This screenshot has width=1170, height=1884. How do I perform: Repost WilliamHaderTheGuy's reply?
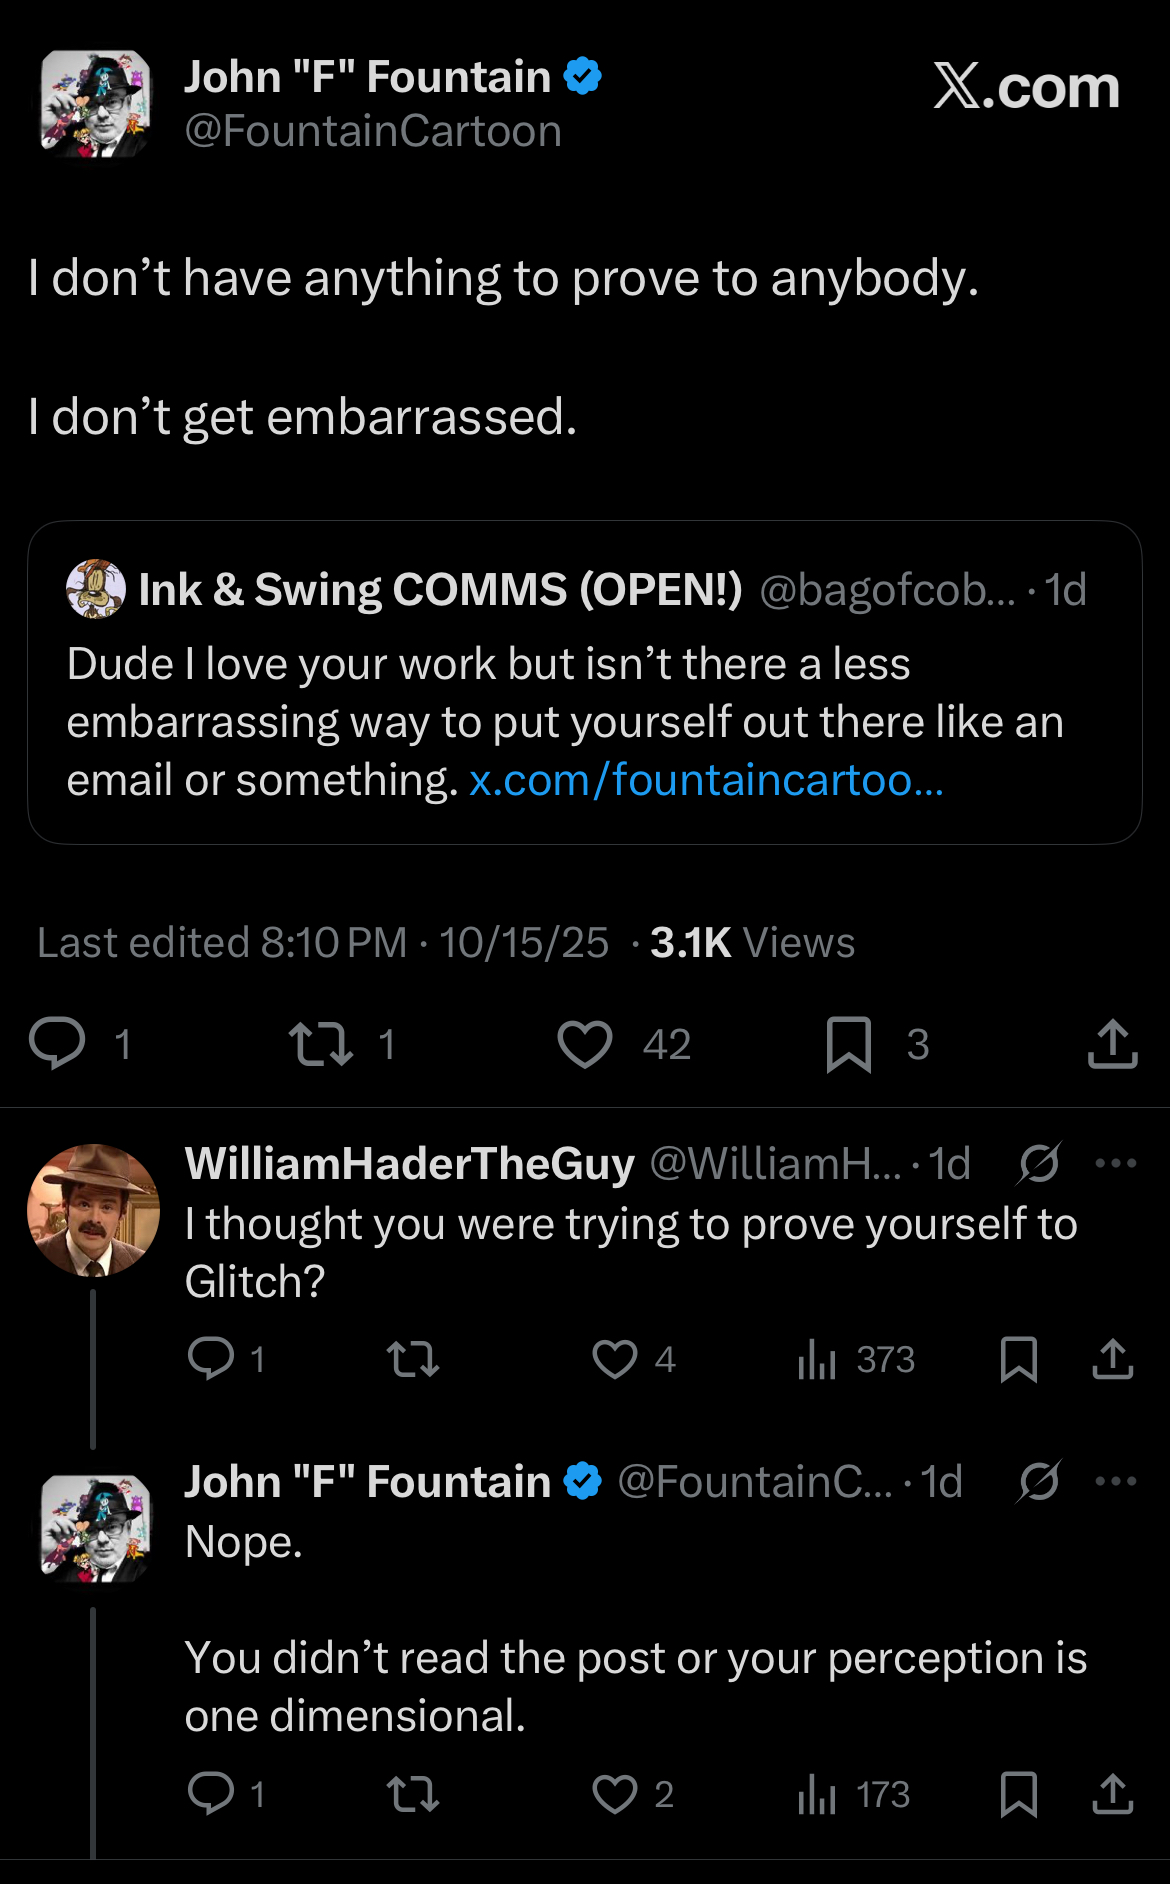pyautogui.click(x=413, y=1359)
